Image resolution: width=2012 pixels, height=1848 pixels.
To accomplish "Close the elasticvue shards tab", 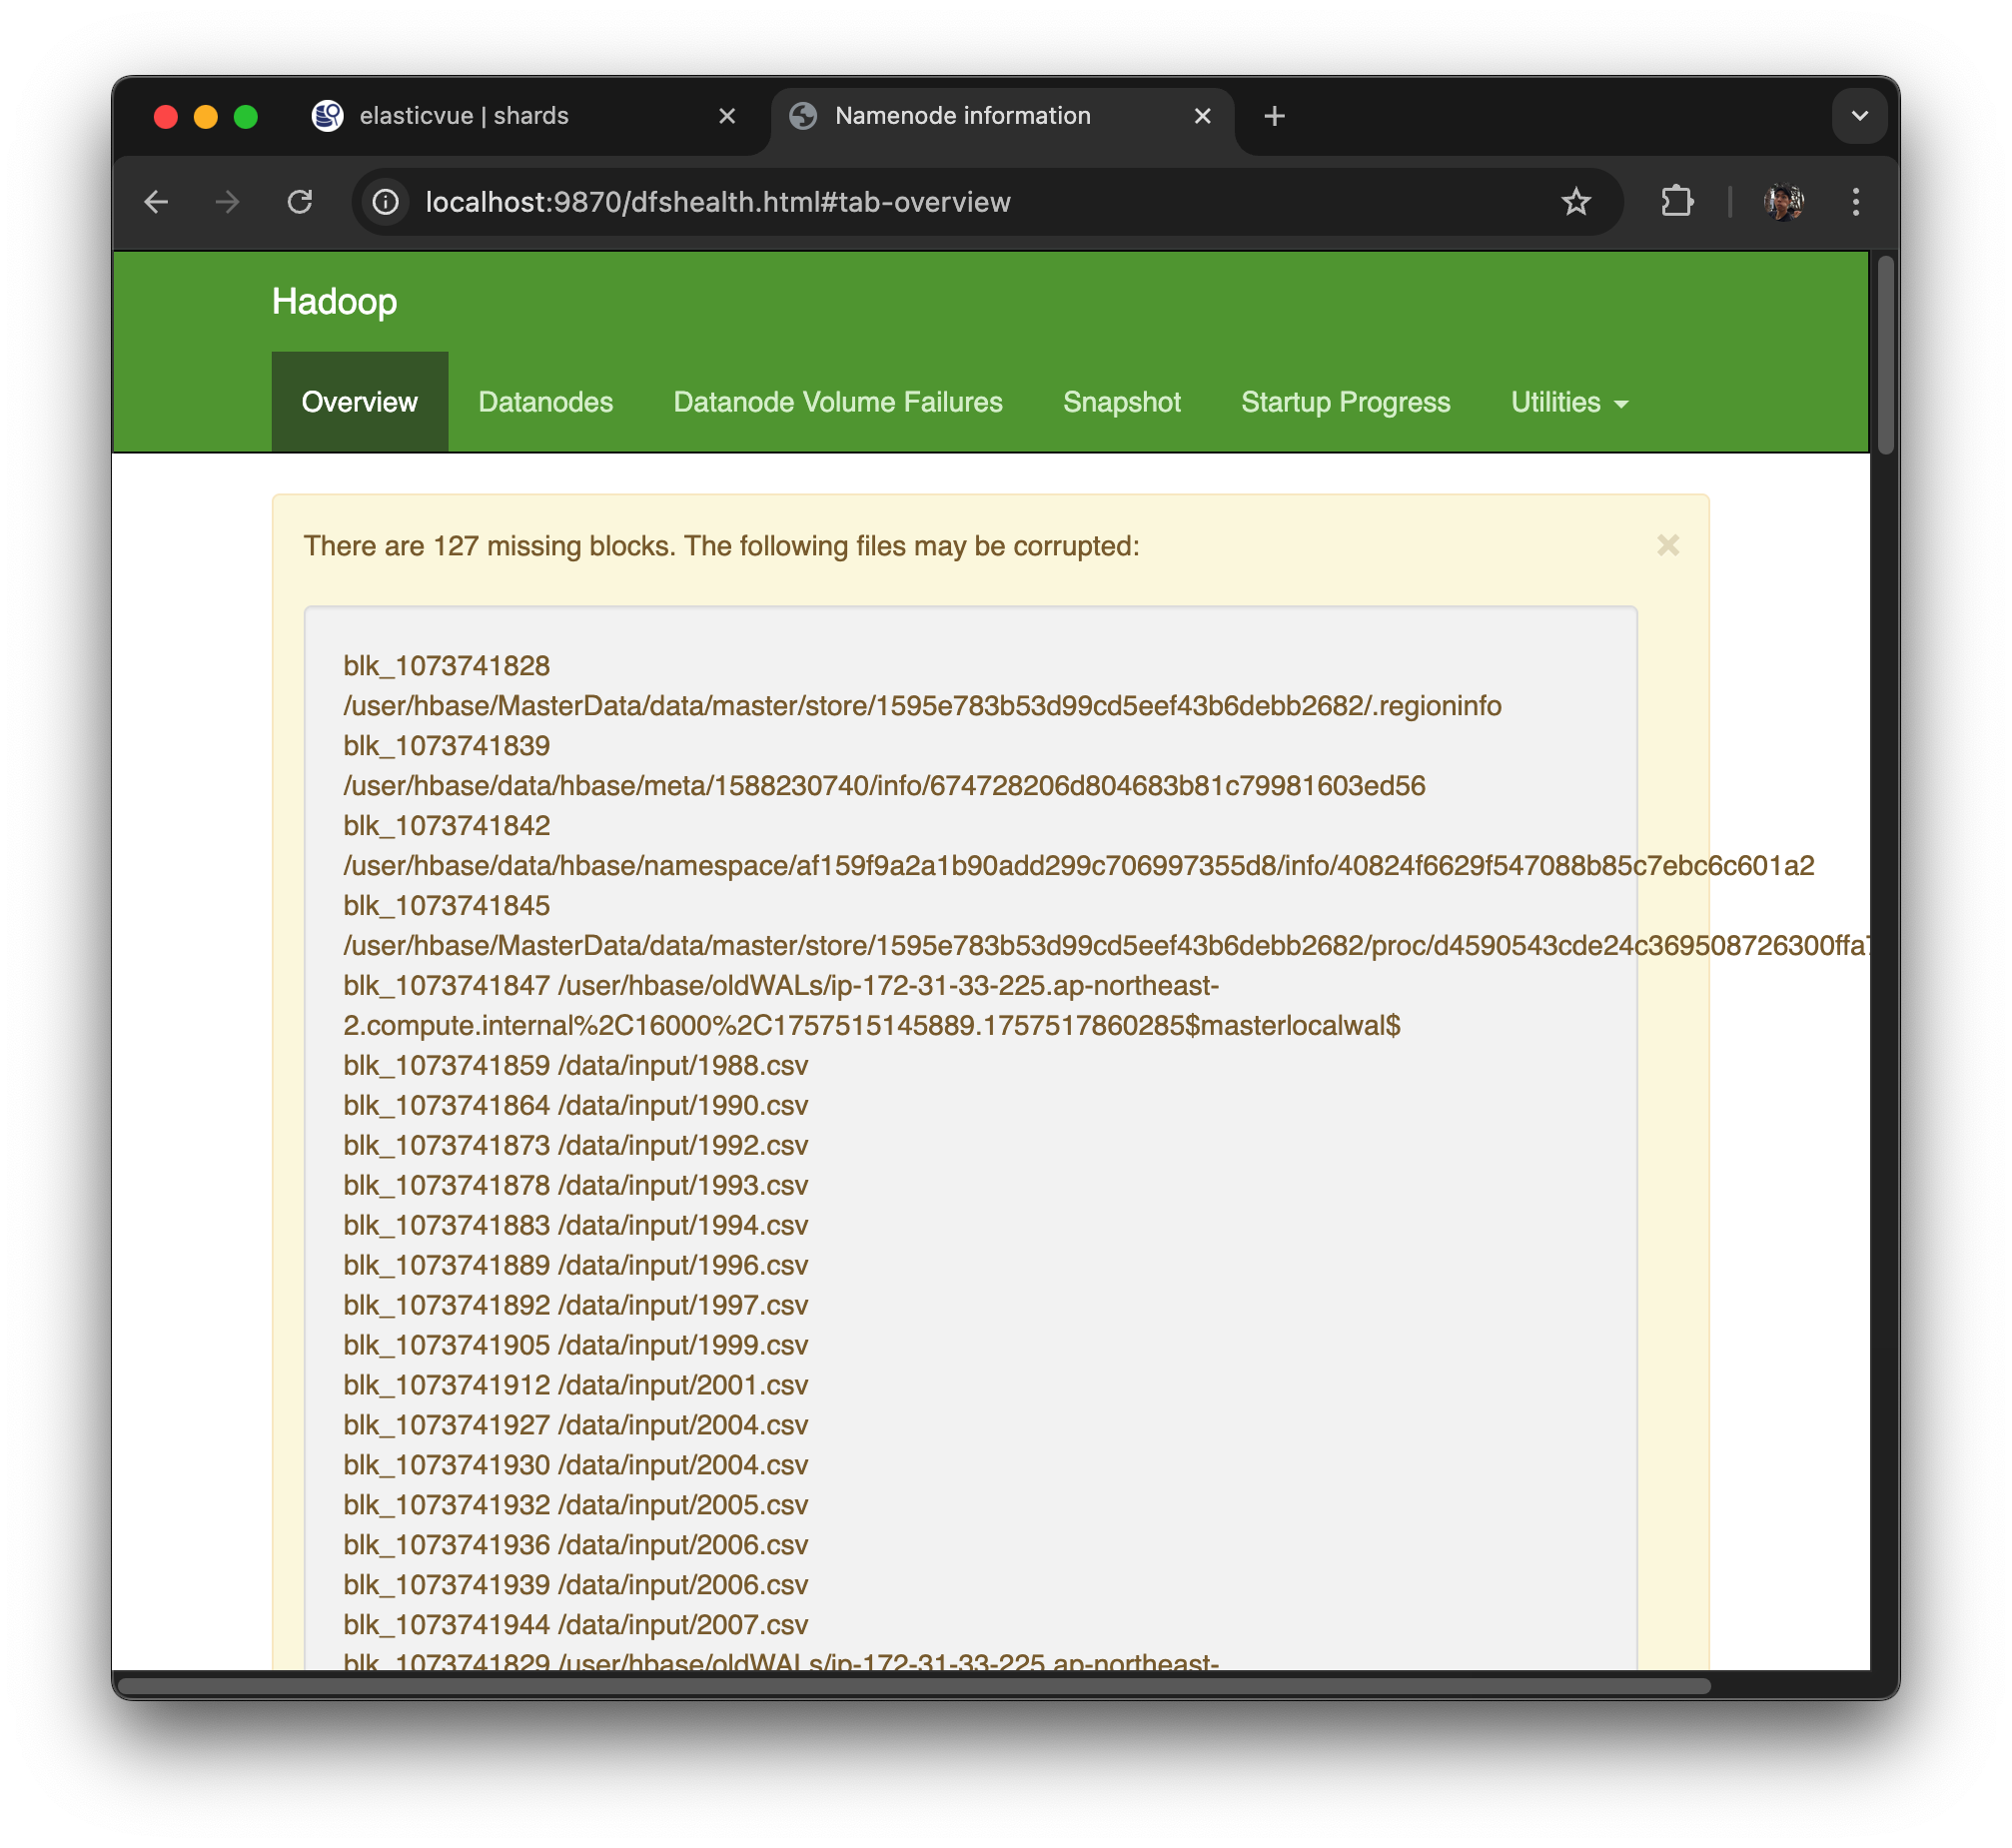I will (x=727, y=116).
